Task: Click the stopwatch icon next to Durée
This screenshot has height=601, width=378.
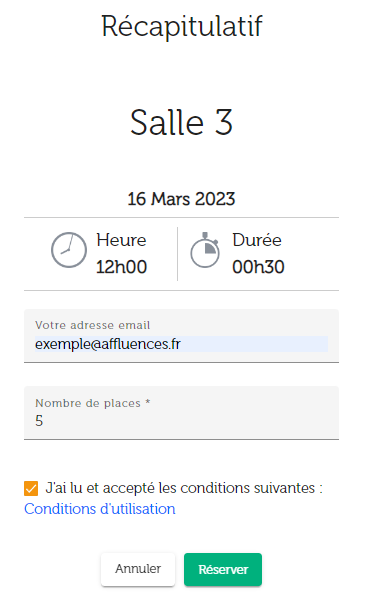Action: (x=205, y=250)
